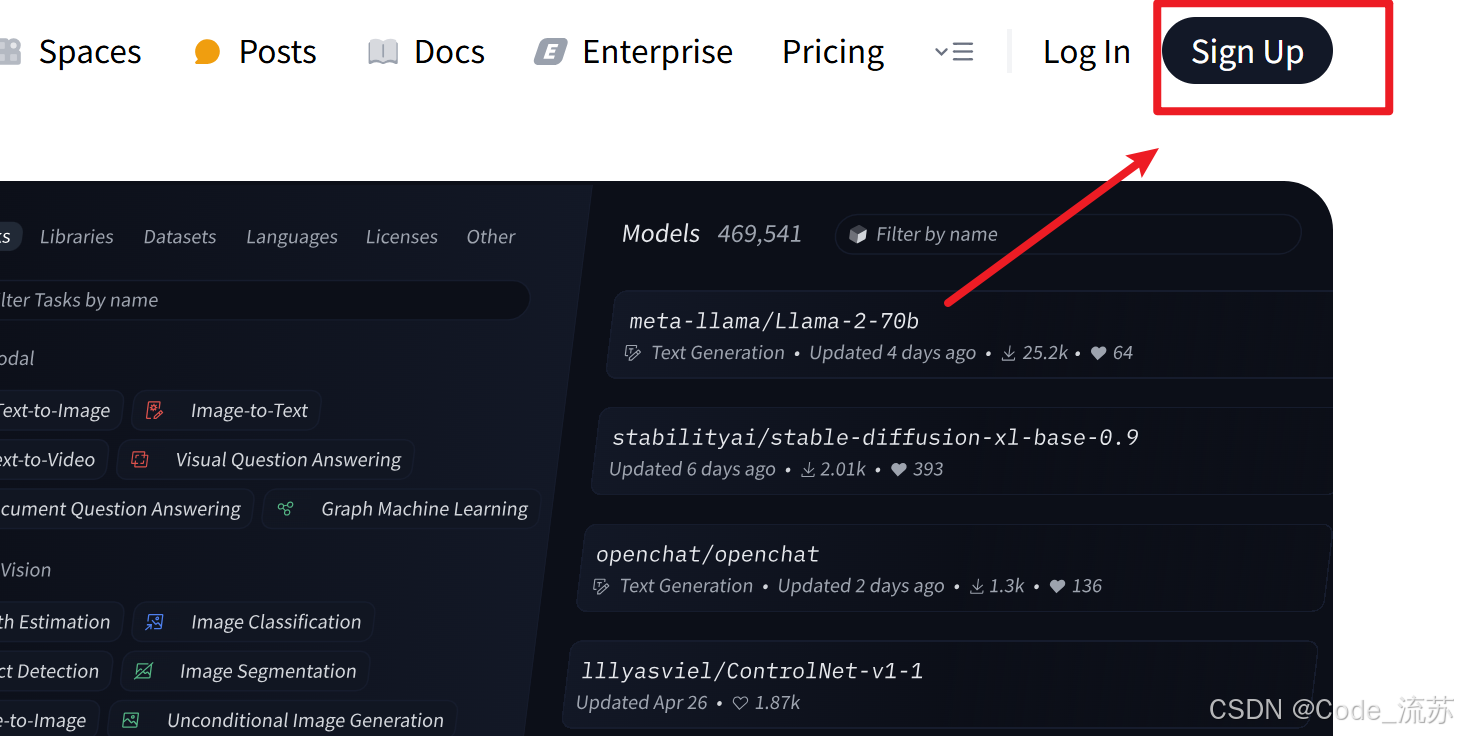1458x736 pixels.
Task: Select Graph Machine Learning task tag
Action: (401, 509)
